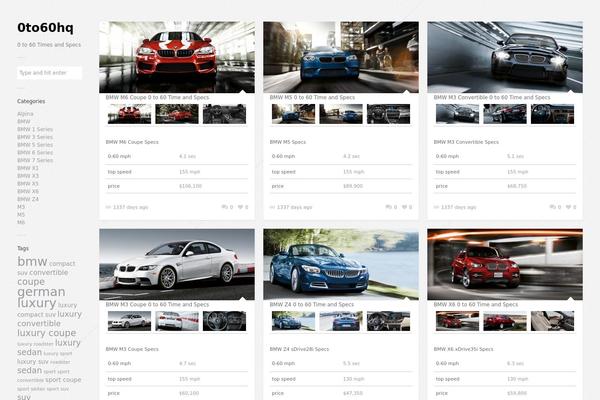Open the red BMW M6 Coupe main image

[177, 57]
